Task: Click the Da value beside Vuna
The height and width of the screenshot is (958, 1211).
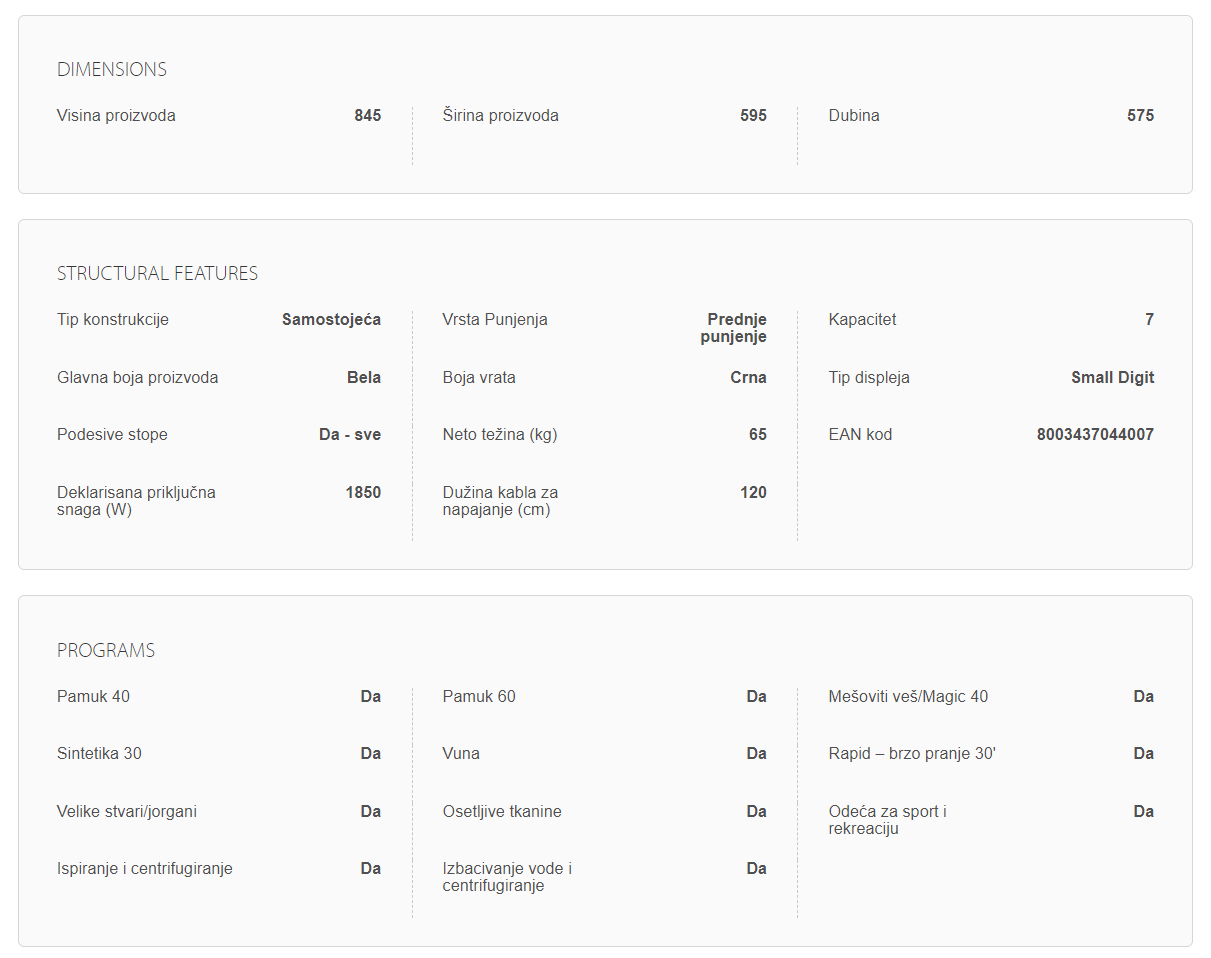Action: point(756,754)
